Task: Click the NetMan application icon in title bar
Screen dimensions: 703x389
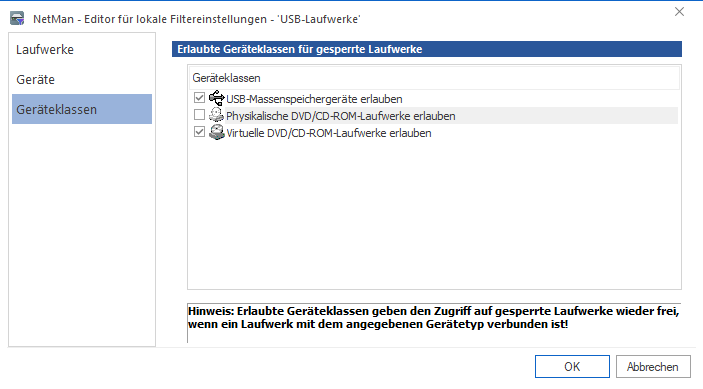Action: (x=17, y=19)
